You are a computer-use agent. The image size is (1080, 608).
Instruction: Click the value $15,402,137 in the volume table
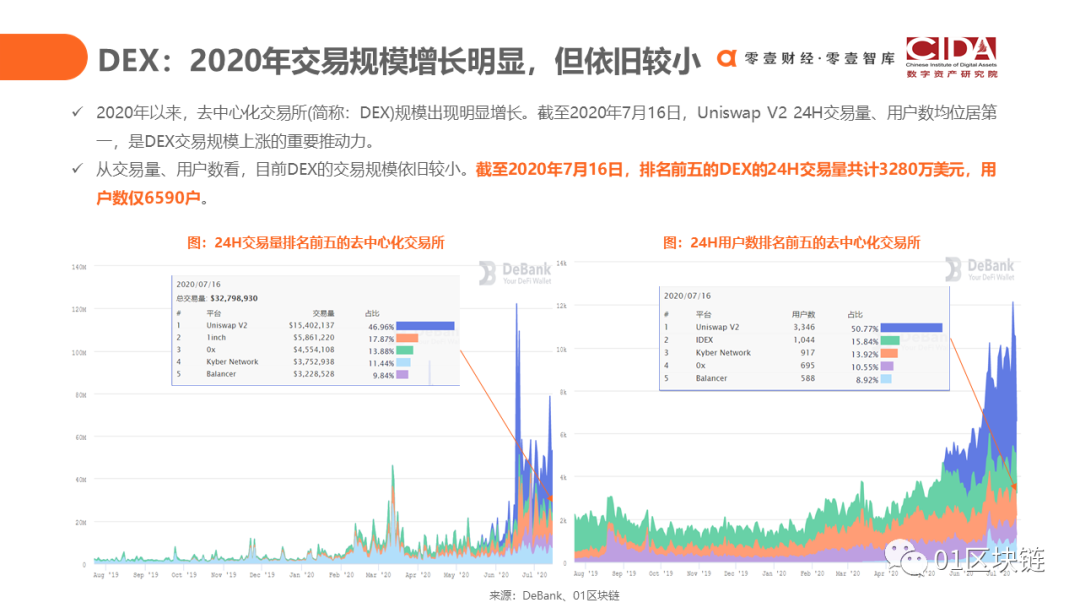point(311,325)
